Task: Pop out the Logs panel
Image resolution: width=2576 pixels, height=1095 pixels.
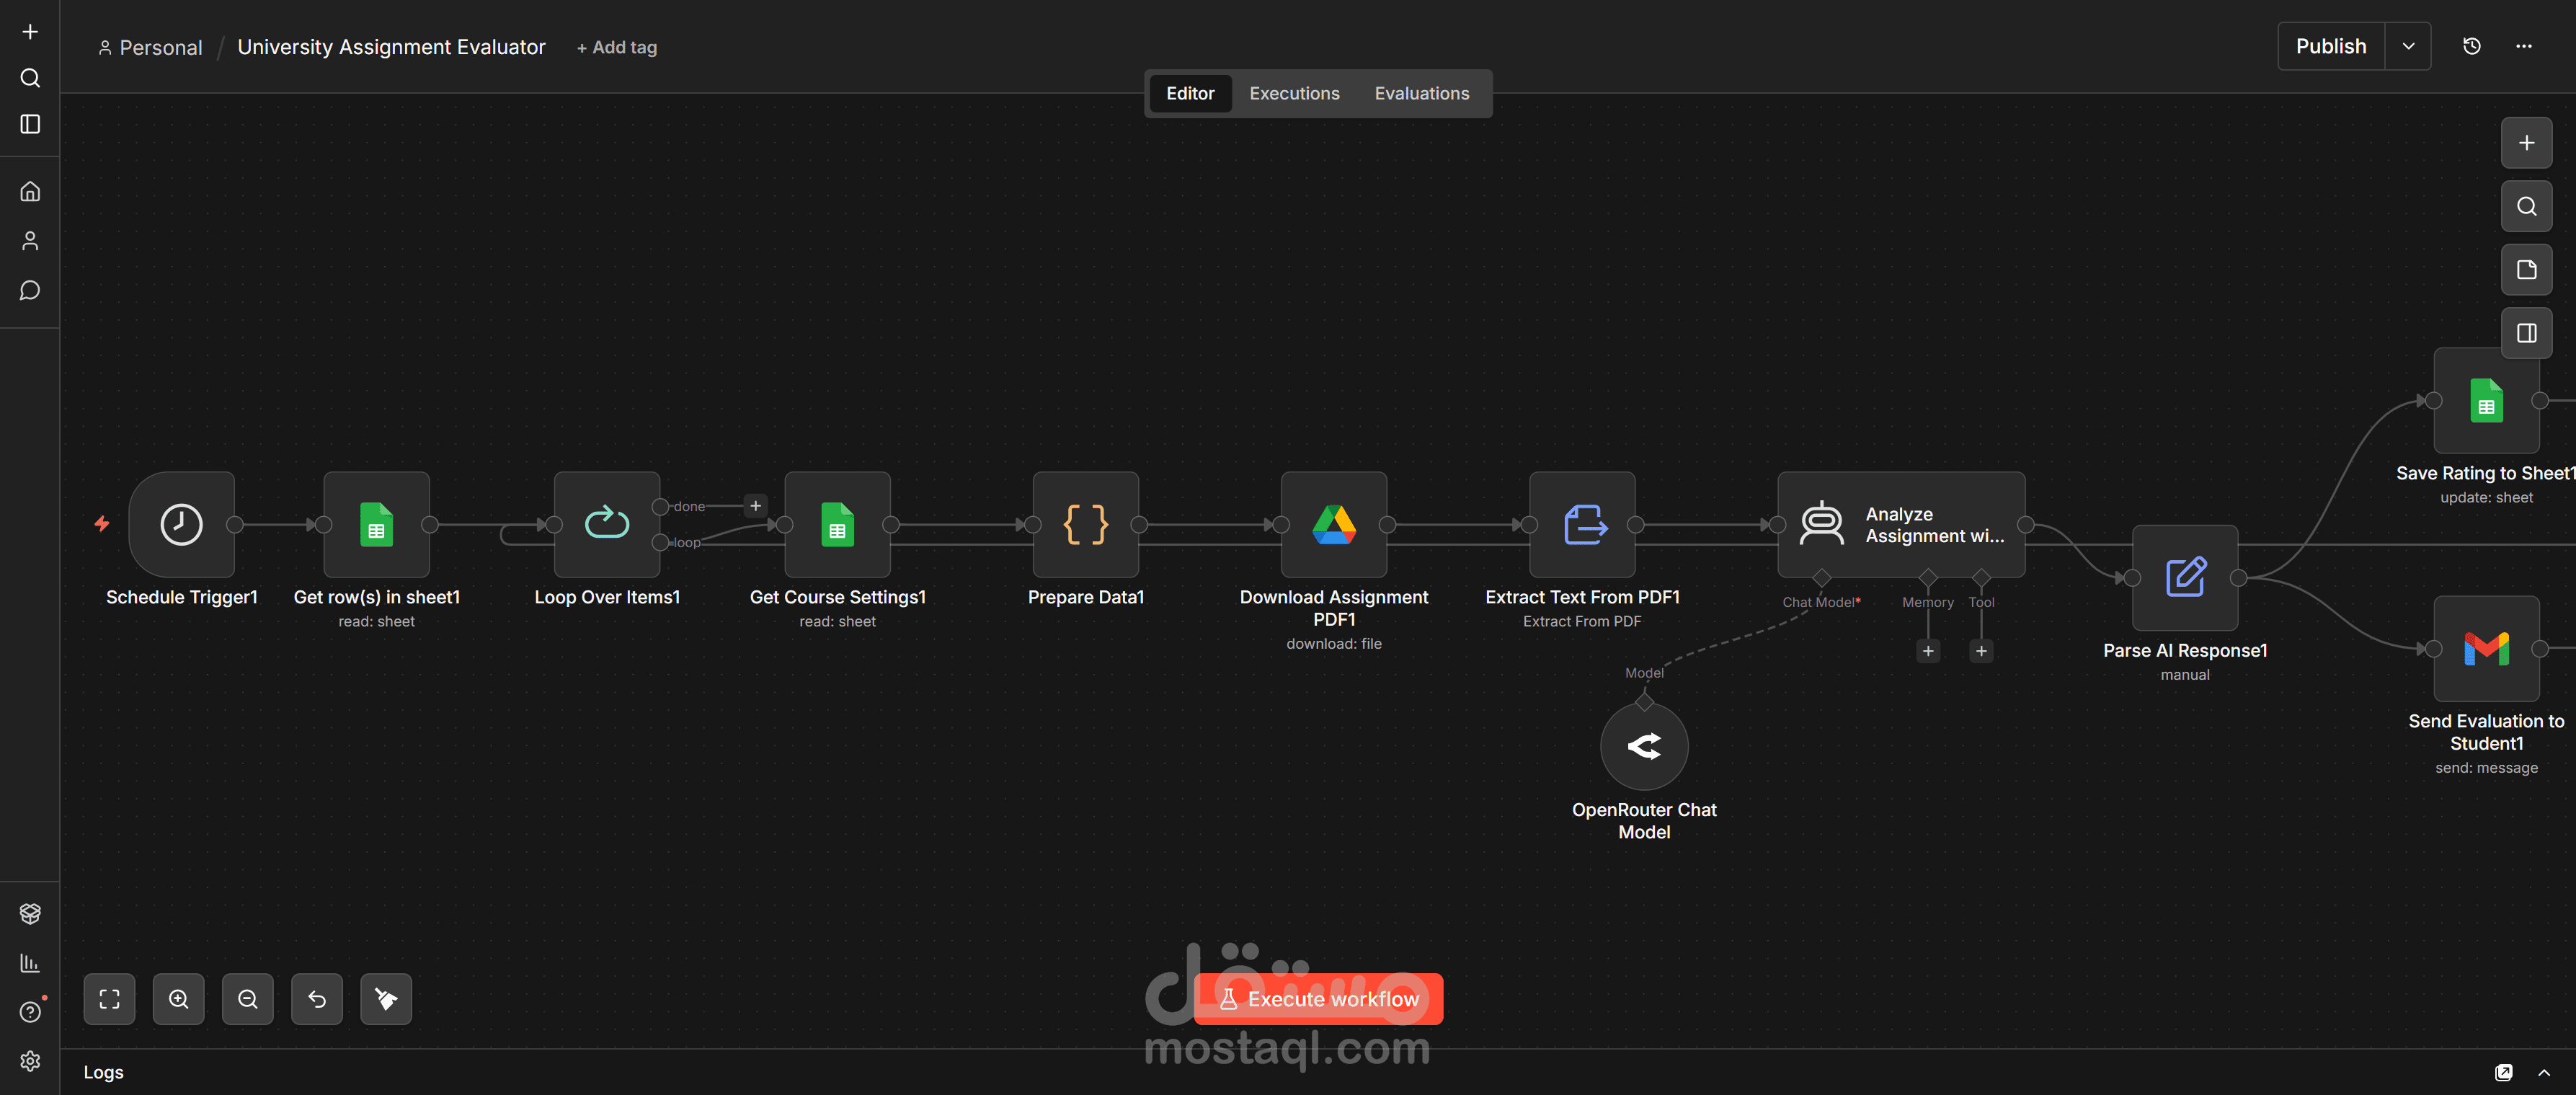Action: [2503, 1072]
